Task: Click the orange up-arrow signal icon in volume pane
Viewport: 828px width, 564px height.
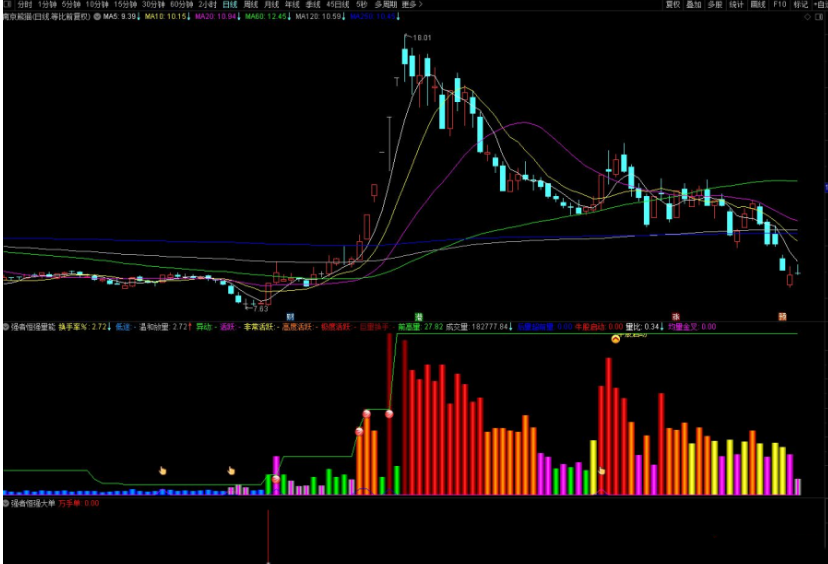Action: [x=615, y=339]
